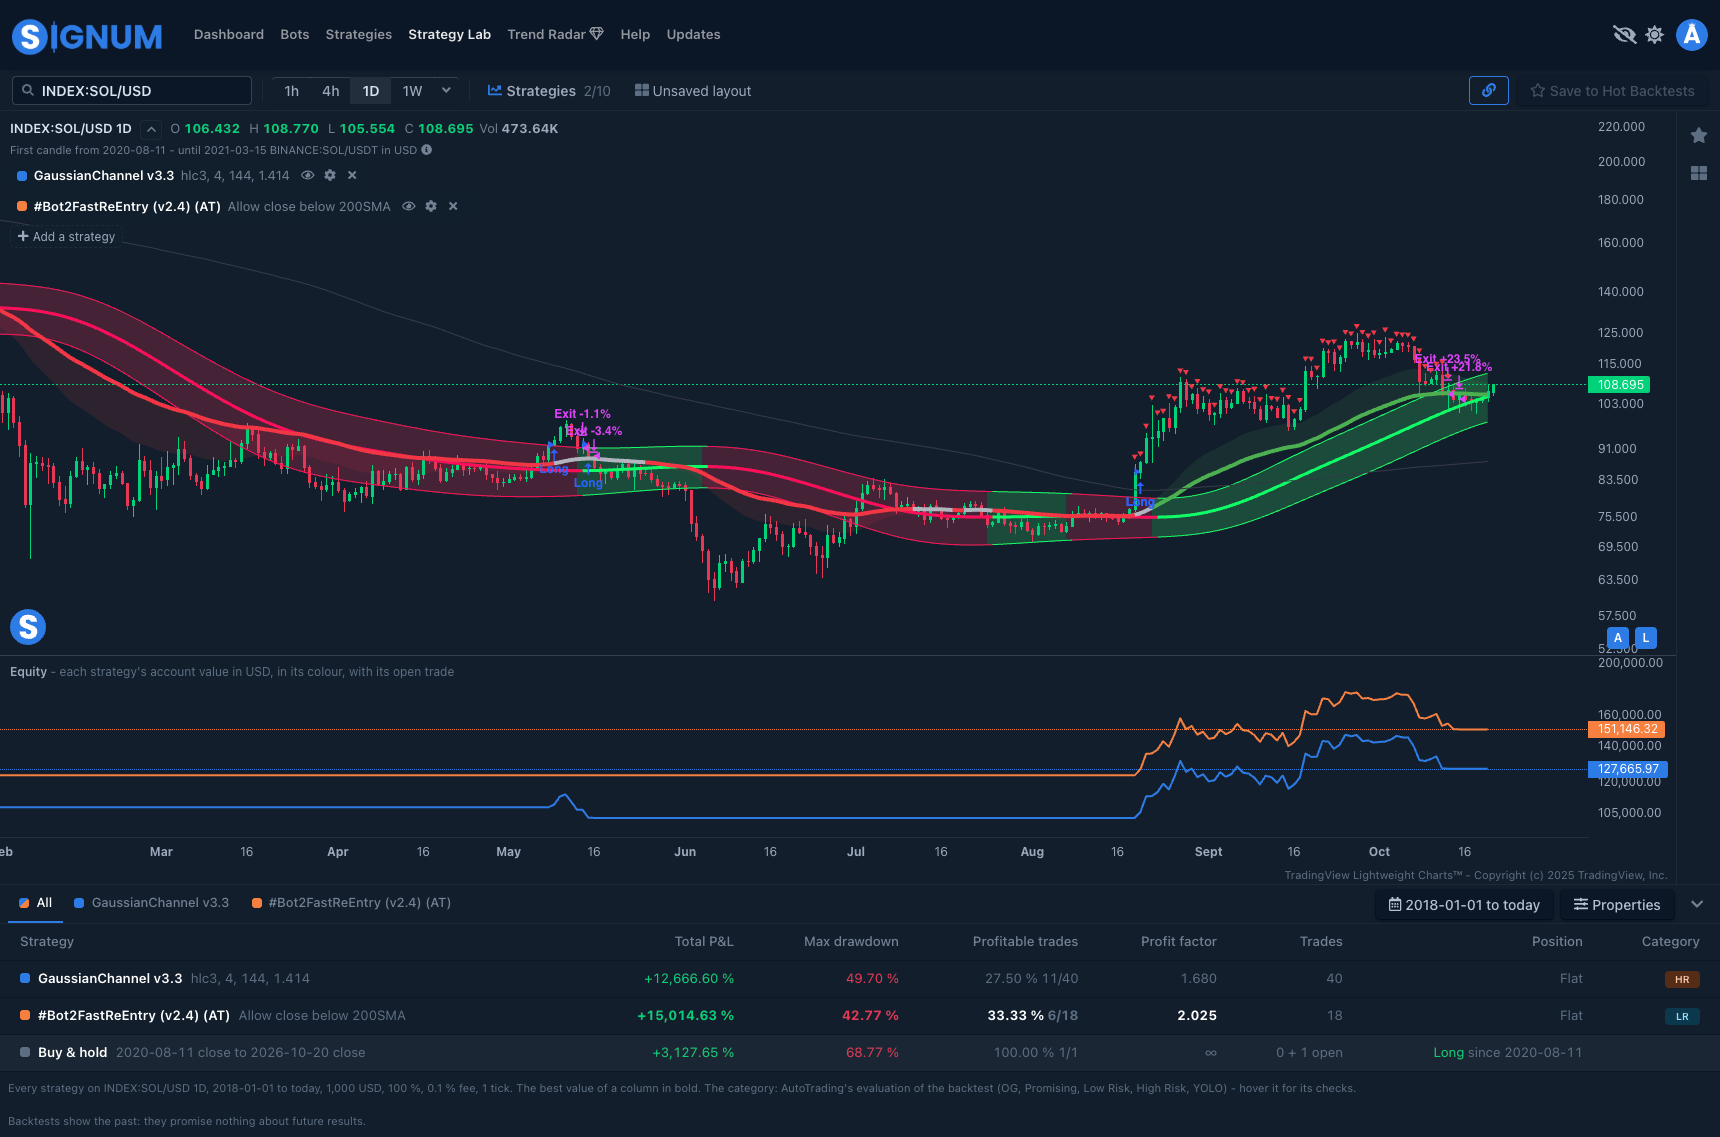Image resolution: width=1720 pixels, height=1137 pixels.
Task: Copy chart link with link icon
Action: point(1489,91)
